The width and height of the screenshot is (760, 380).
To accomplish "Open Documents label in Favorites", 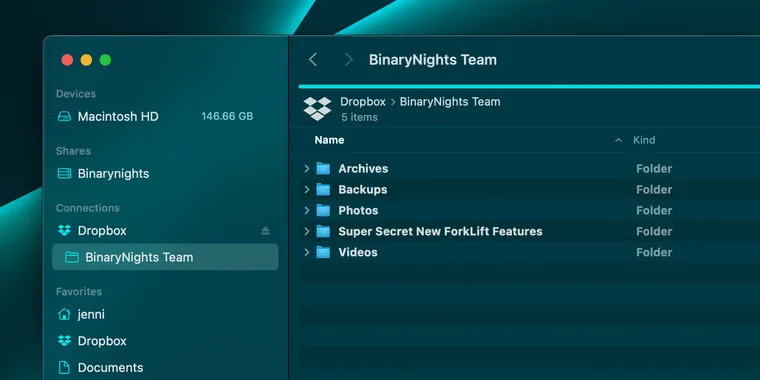I will point(111,367).
